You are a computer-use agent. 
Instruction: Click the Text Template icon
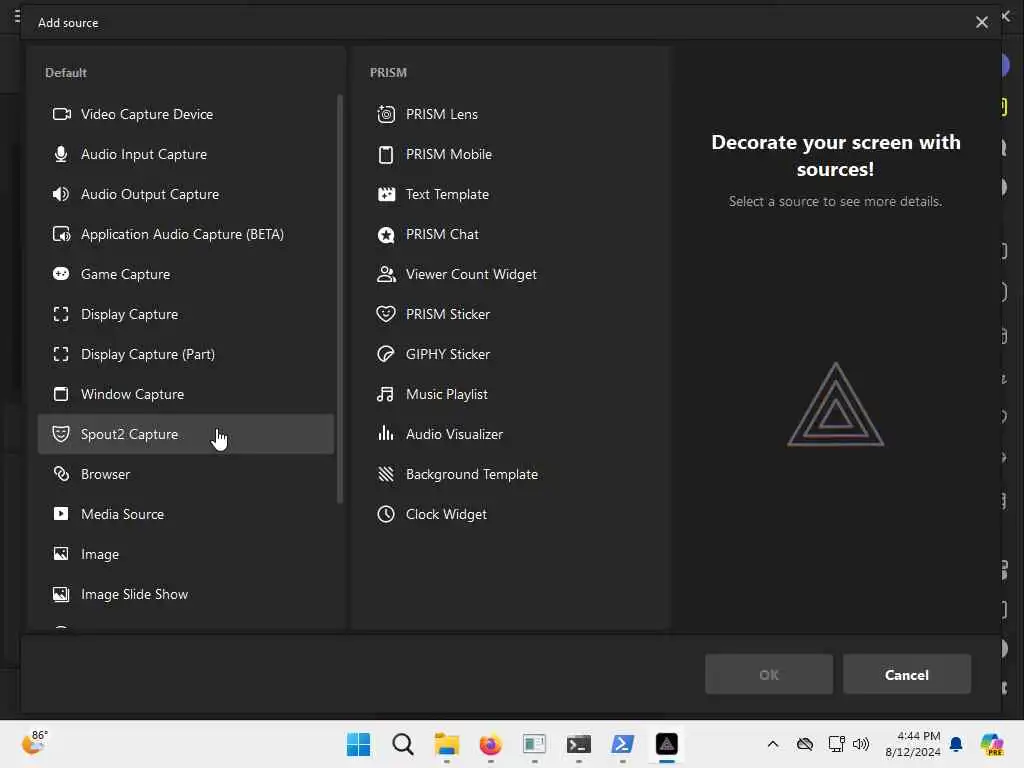pyautogui.click(x=386, y=194)
